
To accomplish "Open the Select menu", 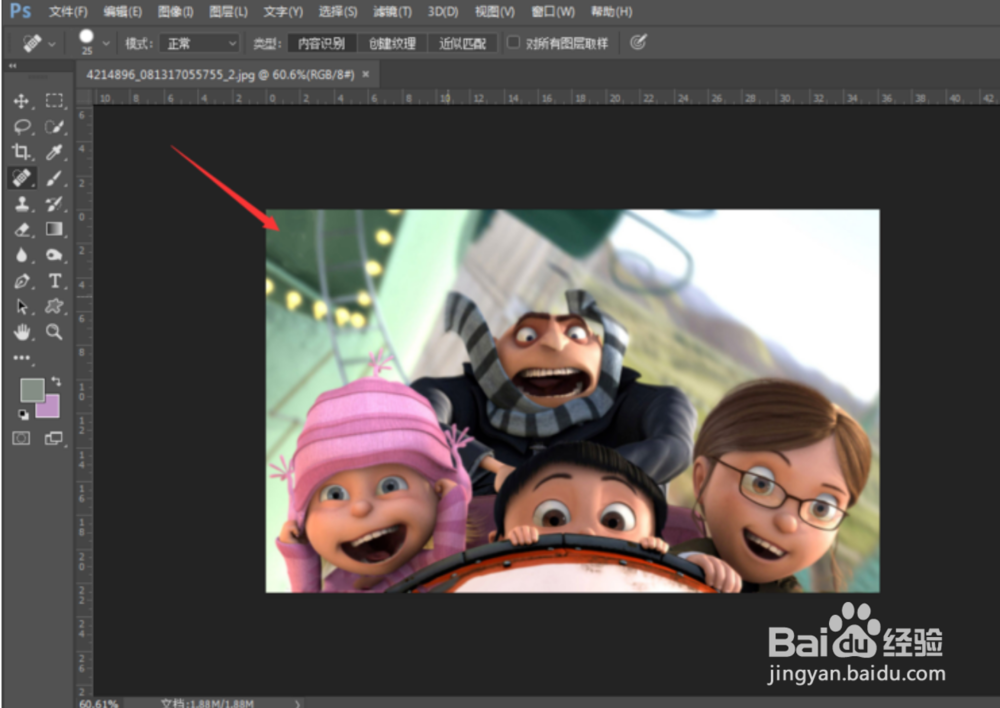I will (x=338, y=11).
